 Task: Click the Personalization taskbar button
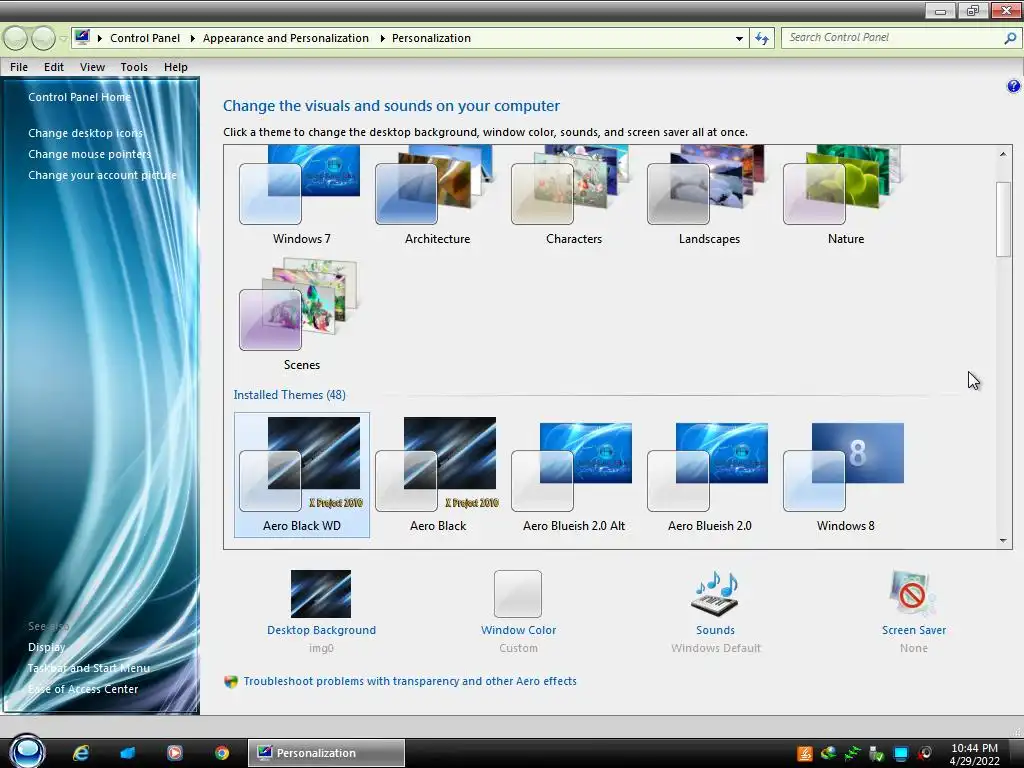(326, 753)
